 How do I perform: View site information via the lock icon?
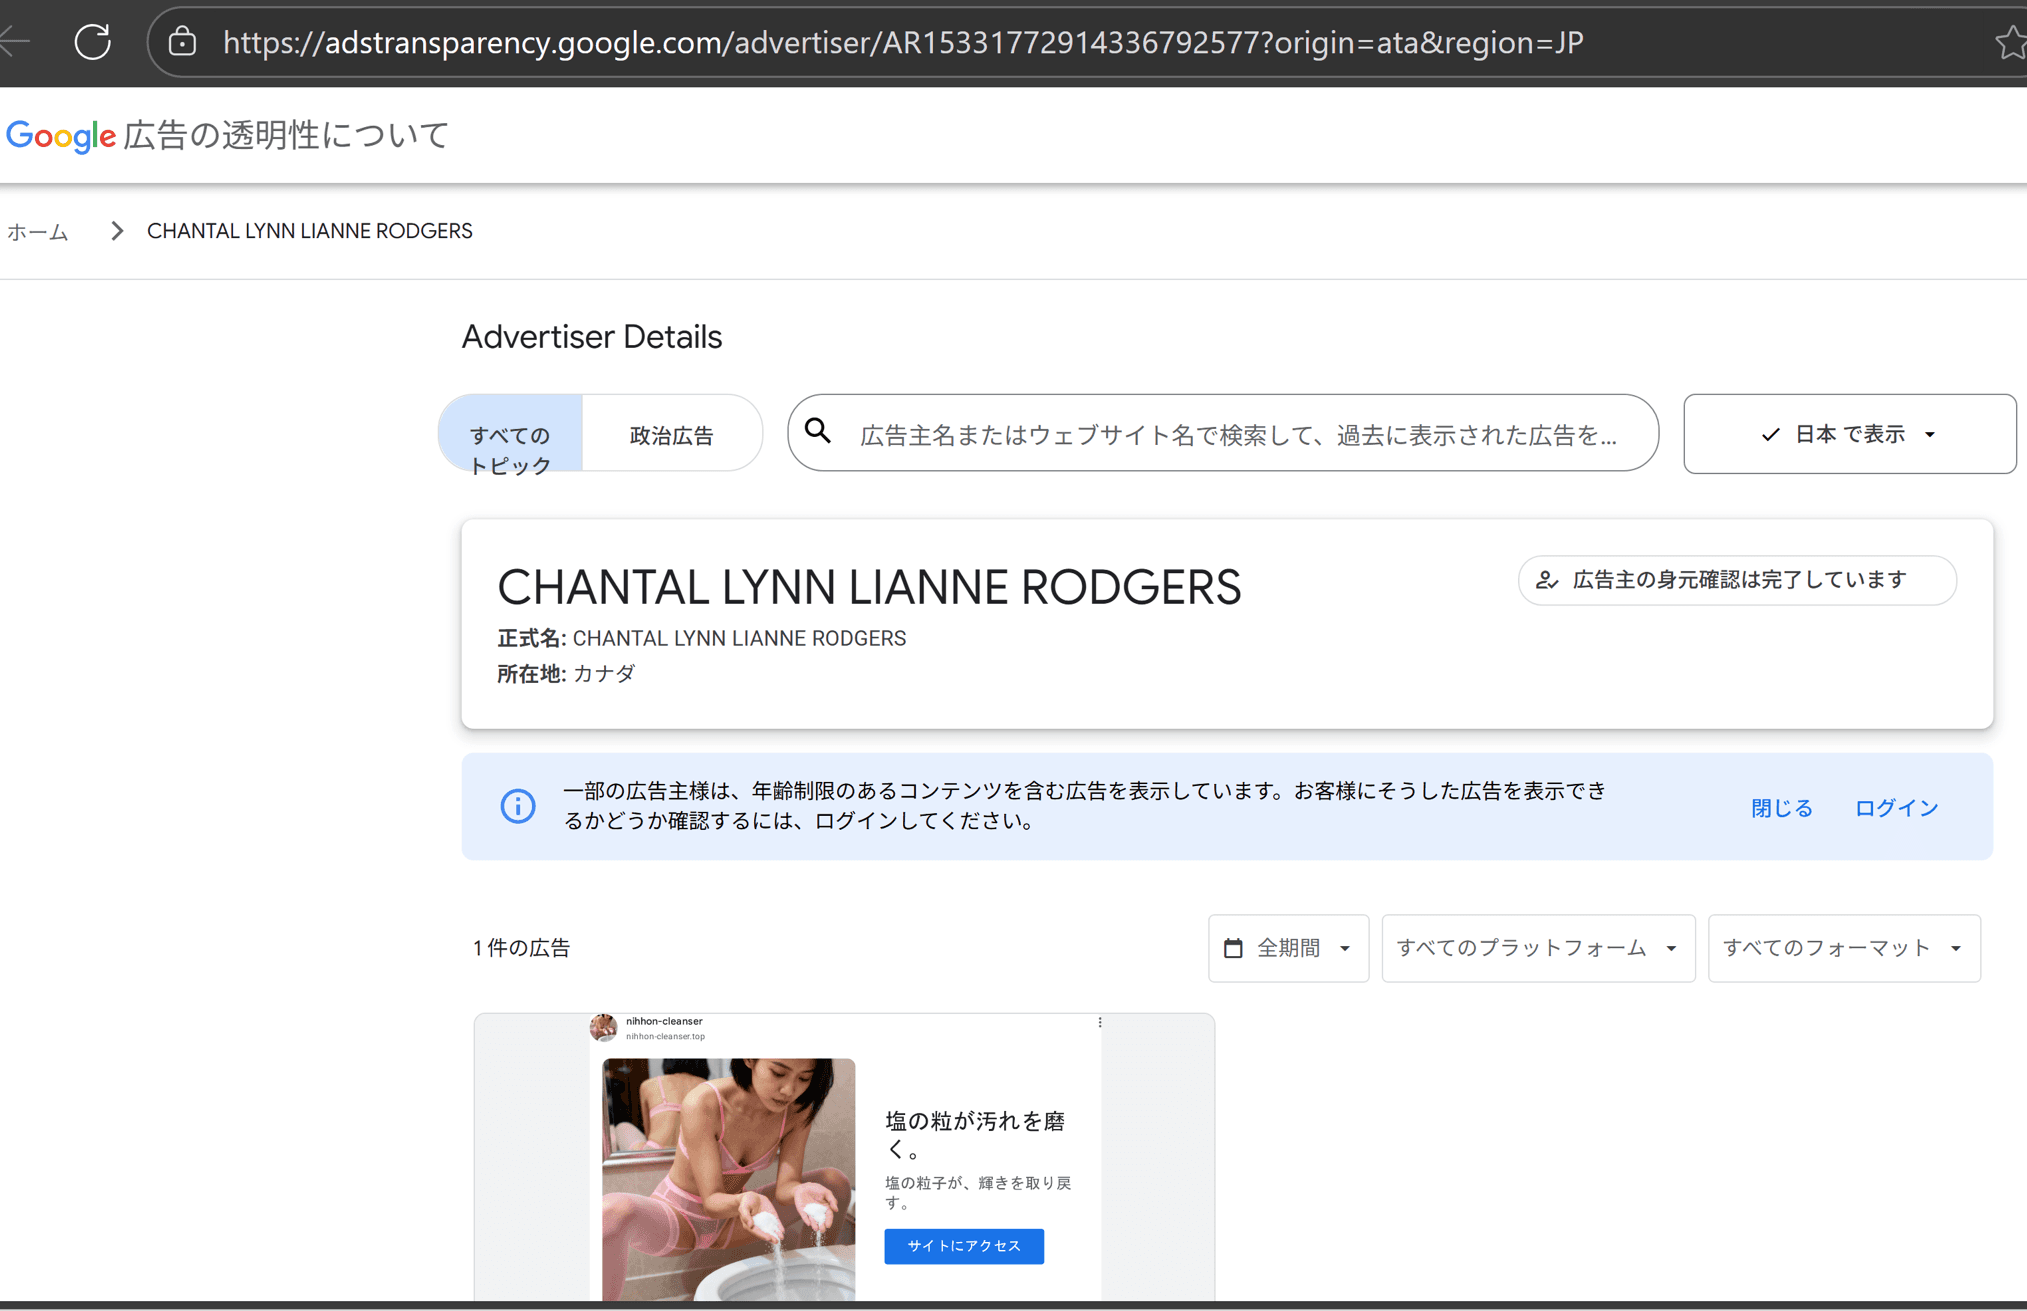pos(182,42)
